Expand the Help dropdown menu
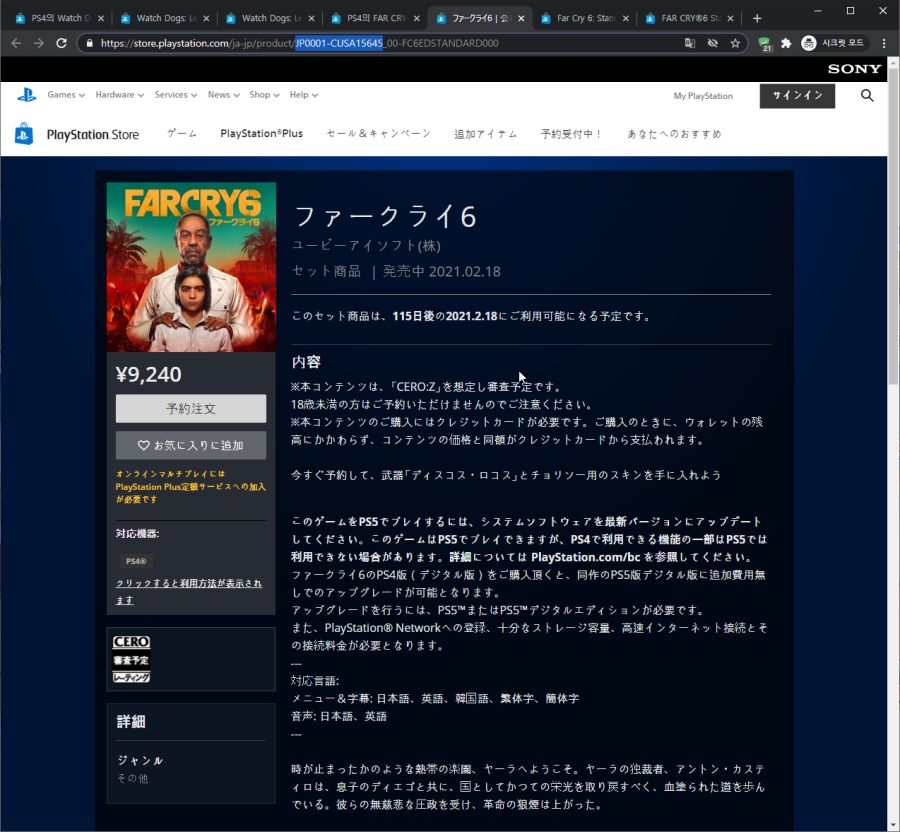Viewport: 900px width, 832px height. point(304,95)
